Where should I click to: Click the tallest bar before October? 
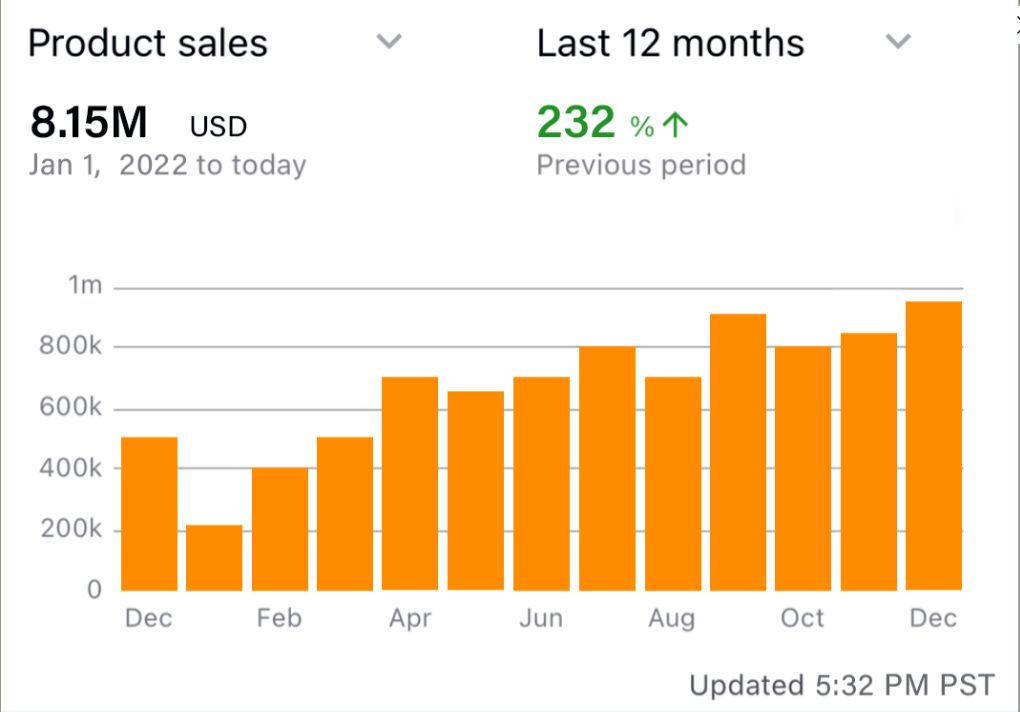tap(738, 452)
